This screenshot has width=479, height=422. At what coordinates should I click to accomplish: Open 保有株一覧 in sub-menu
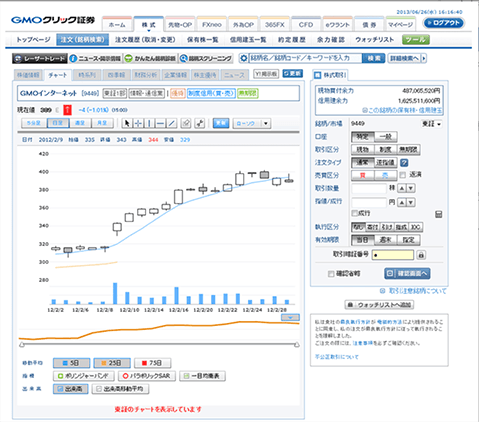(x=202, y=40)
